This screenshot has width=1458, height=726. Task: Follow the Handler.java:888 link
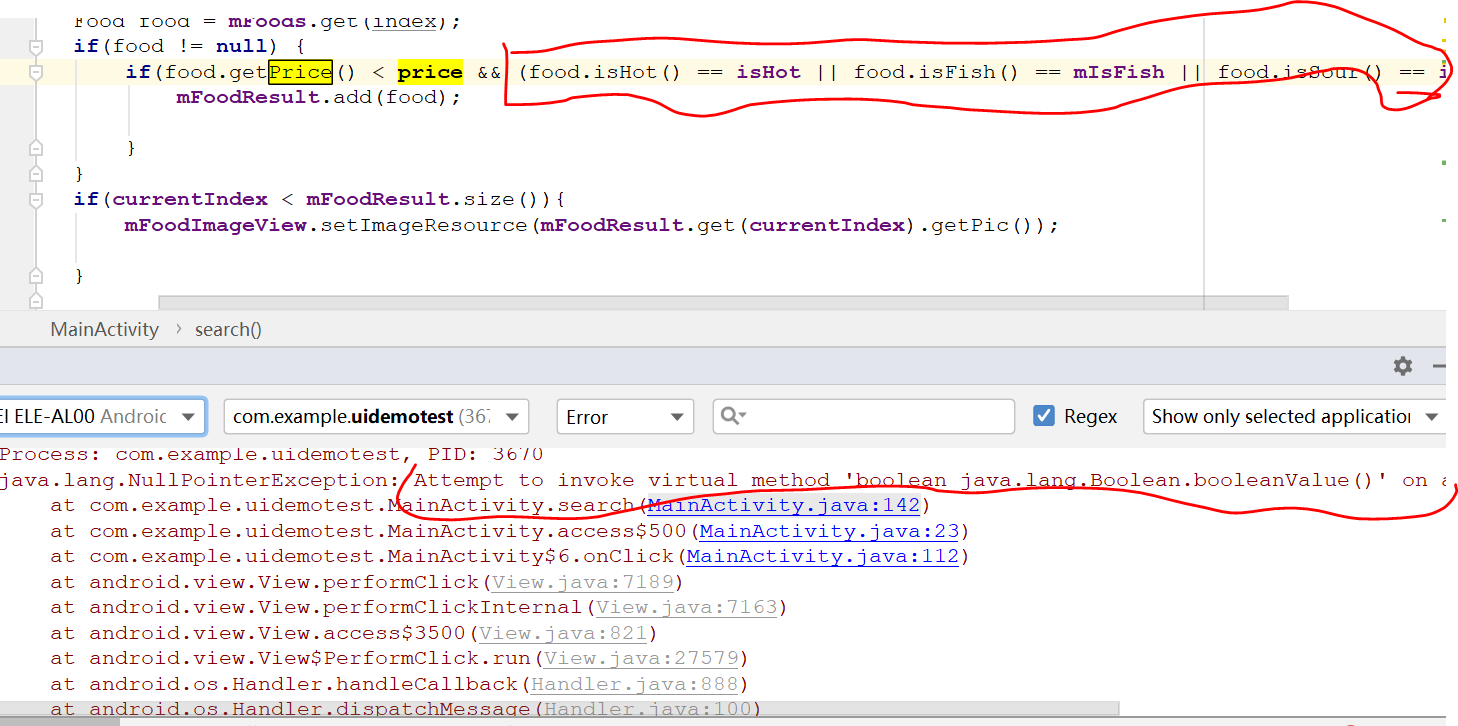tap(633, 684)
